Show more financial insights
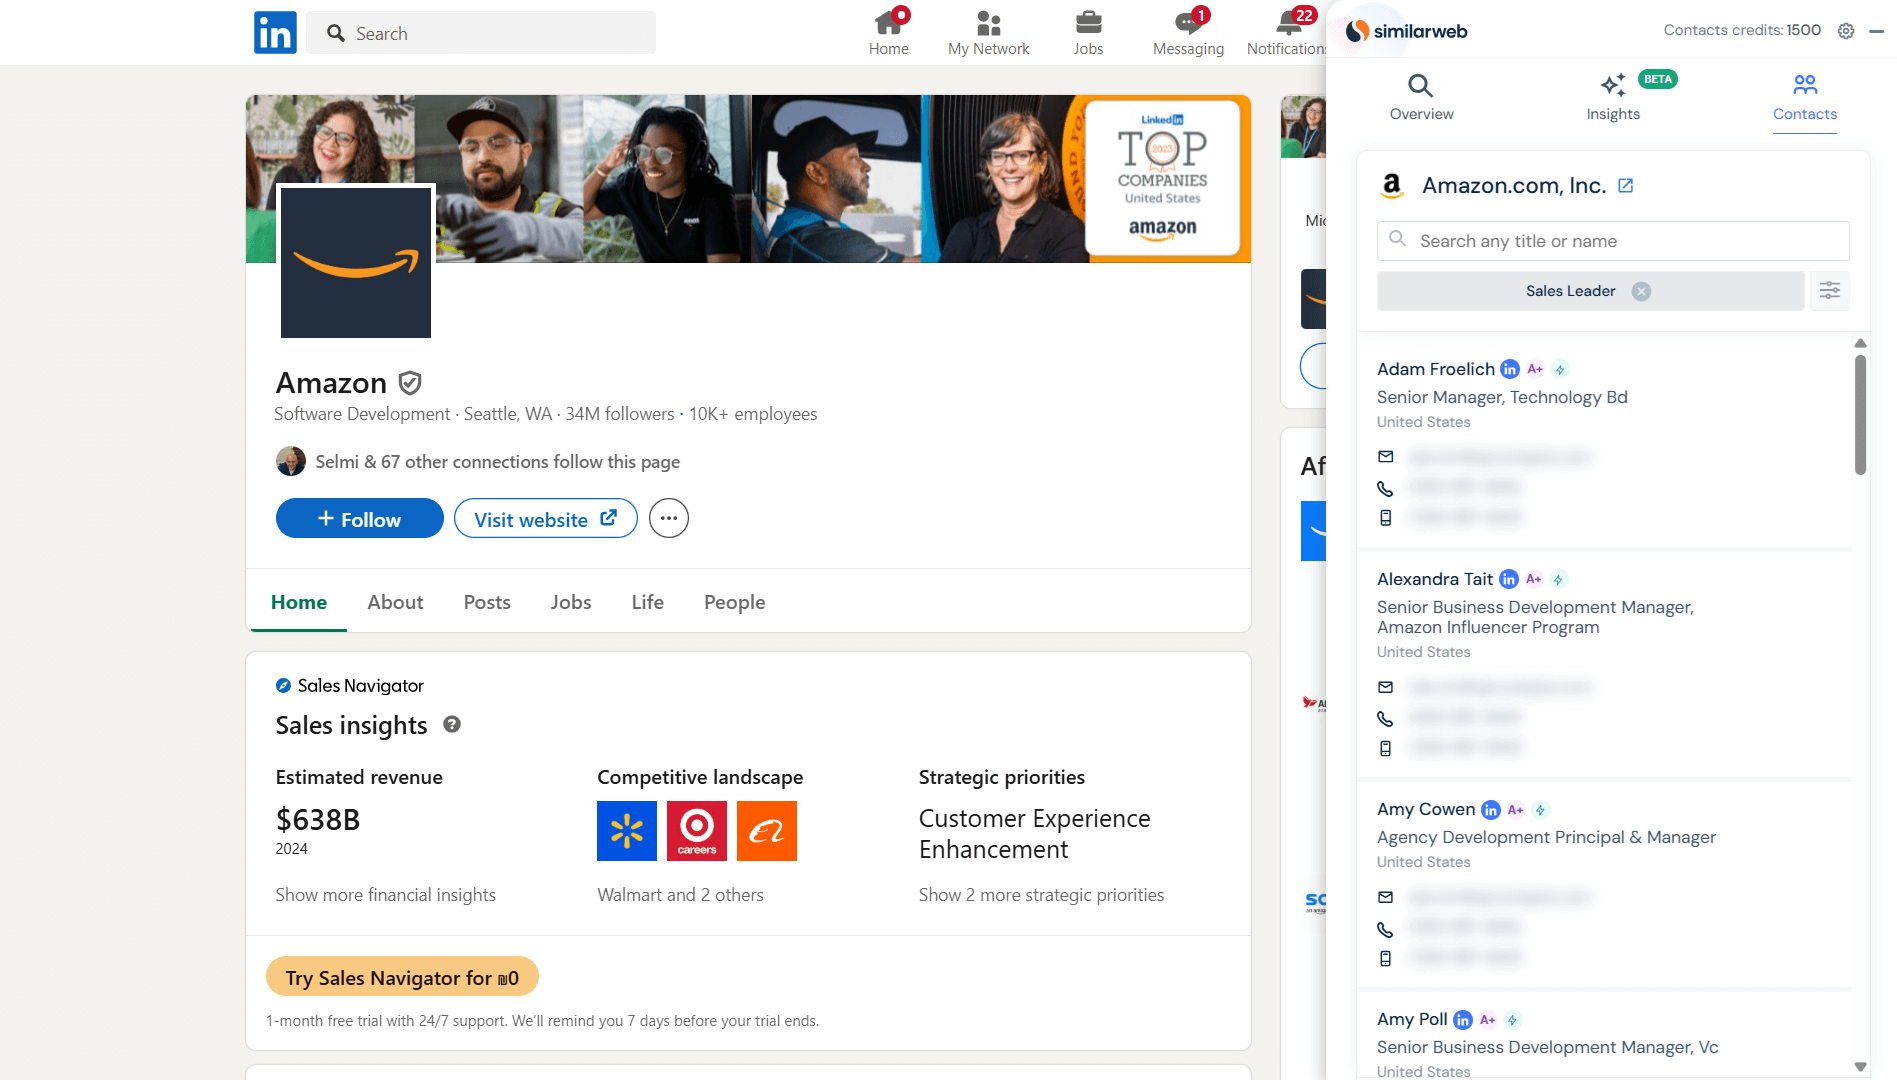The image size is (1897, 1080). coord(386,894)
